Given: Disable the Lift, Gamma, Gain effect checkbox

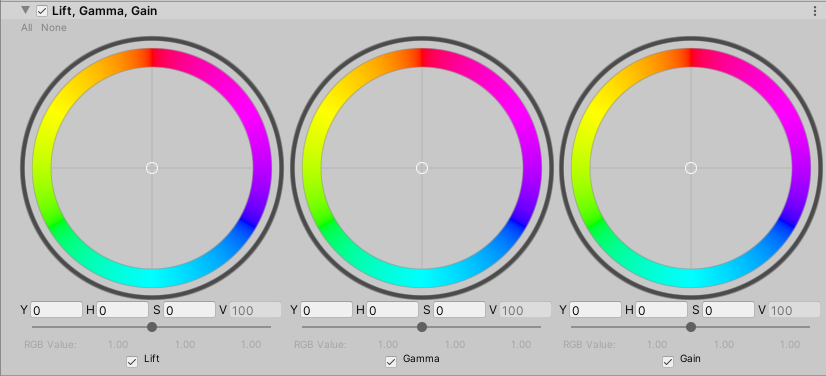Looking at the screenshot, I should click(42, 11).
